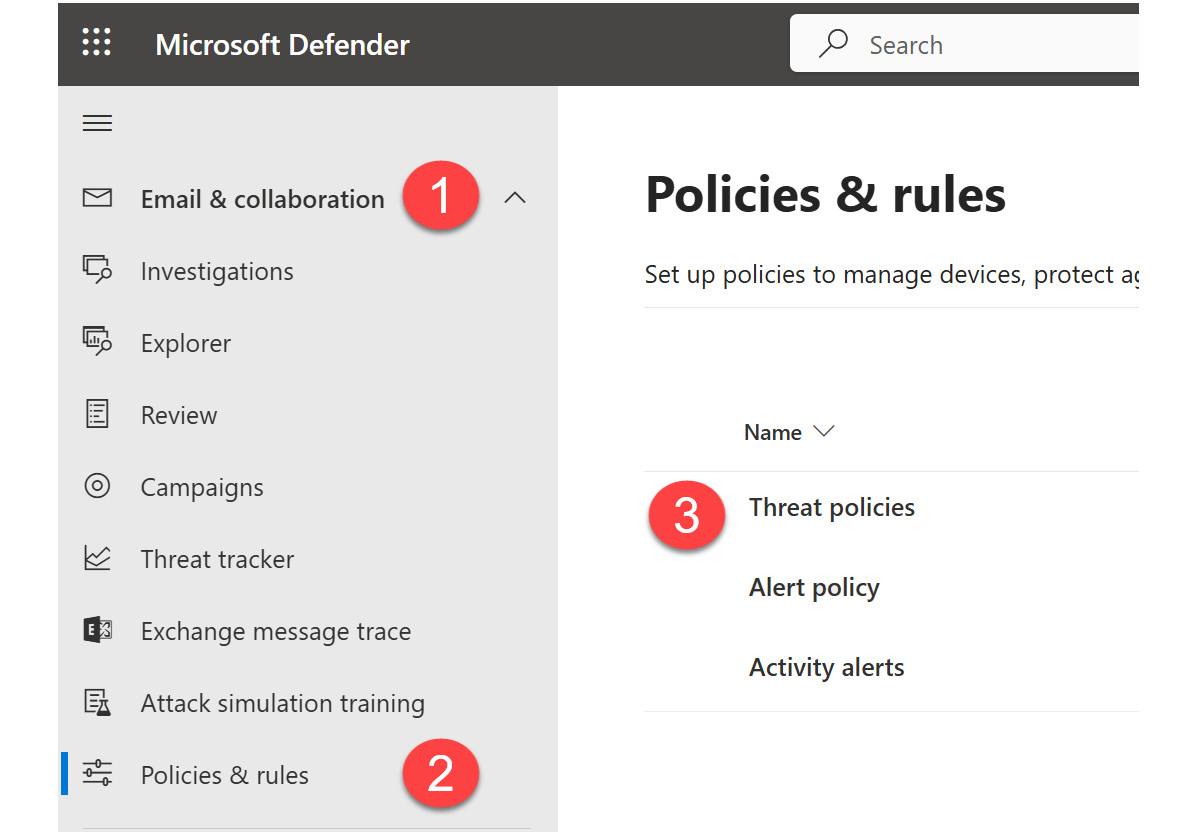Image resolution: width=1194 pixels, height=833 pixels.
Task: Click the Exchange message trace icon
Action: (x=97, y=630)
